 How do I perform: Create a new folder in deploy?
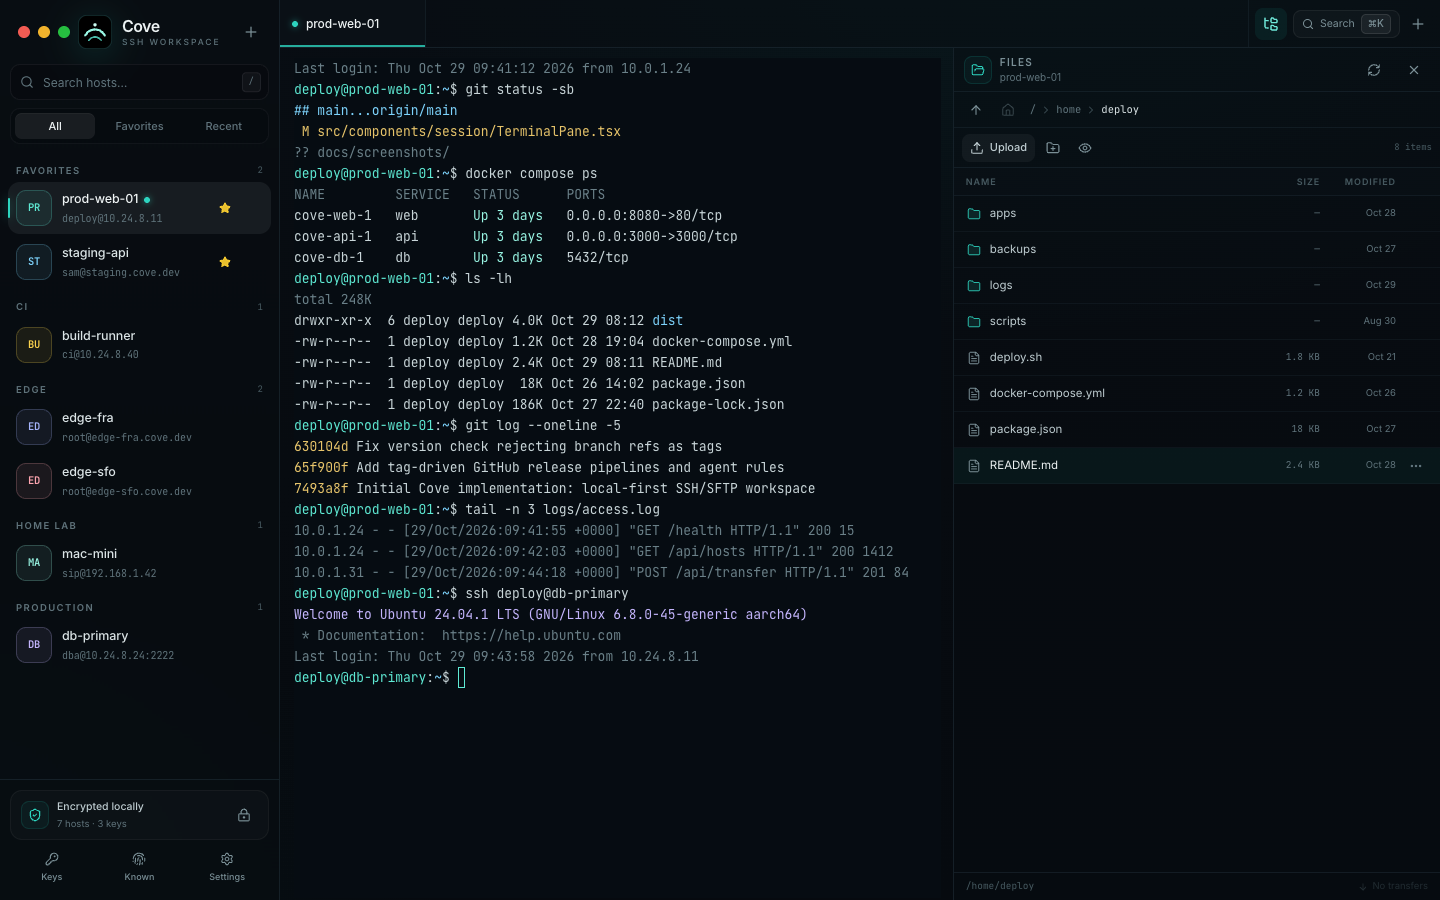point(1053,148)
